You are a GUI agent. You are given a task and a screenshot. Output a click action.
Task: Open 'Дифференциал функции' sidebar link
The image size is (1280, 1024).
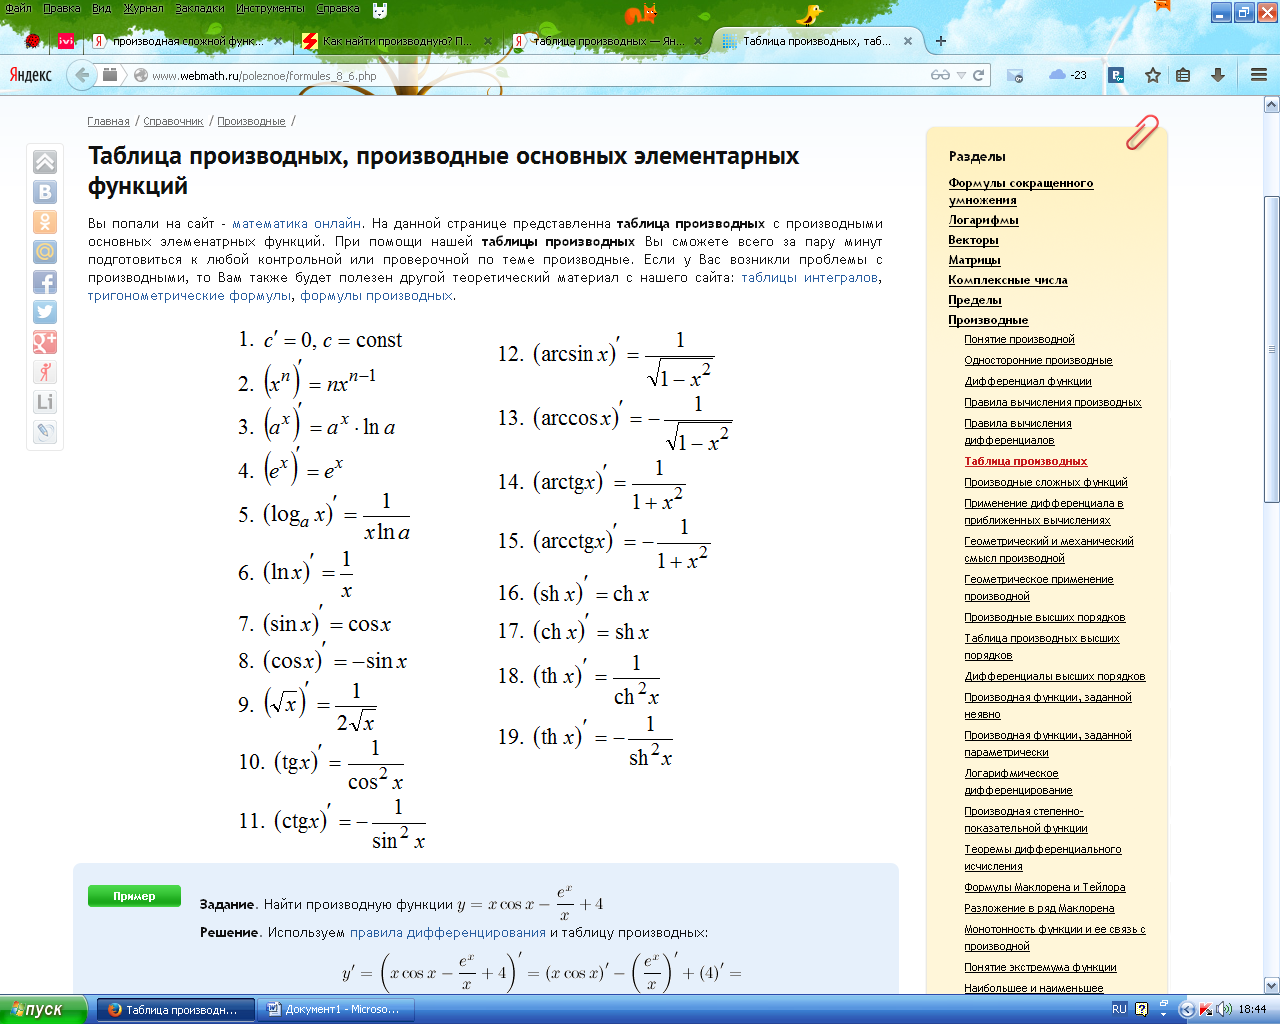pos(1027,381)
